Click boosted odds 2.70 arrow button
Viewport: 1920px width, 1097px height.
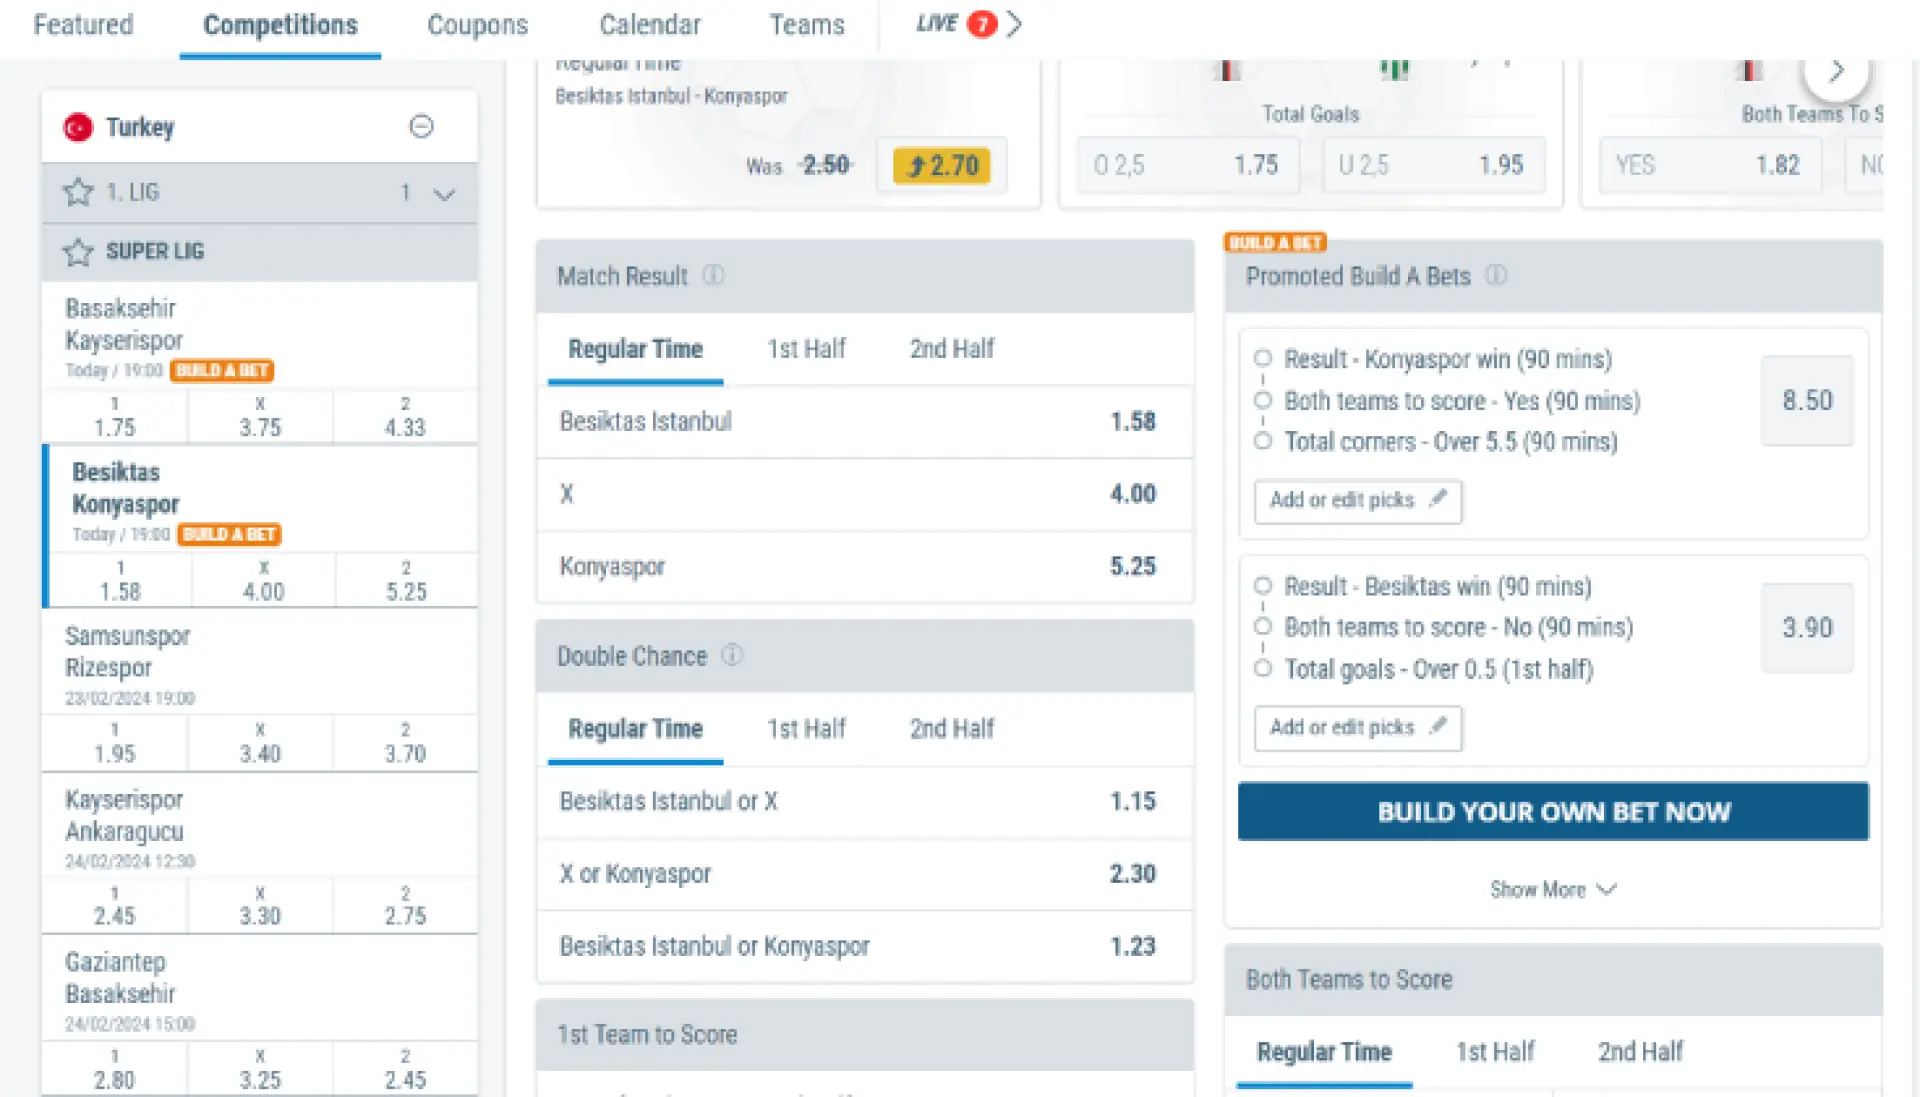941,165
